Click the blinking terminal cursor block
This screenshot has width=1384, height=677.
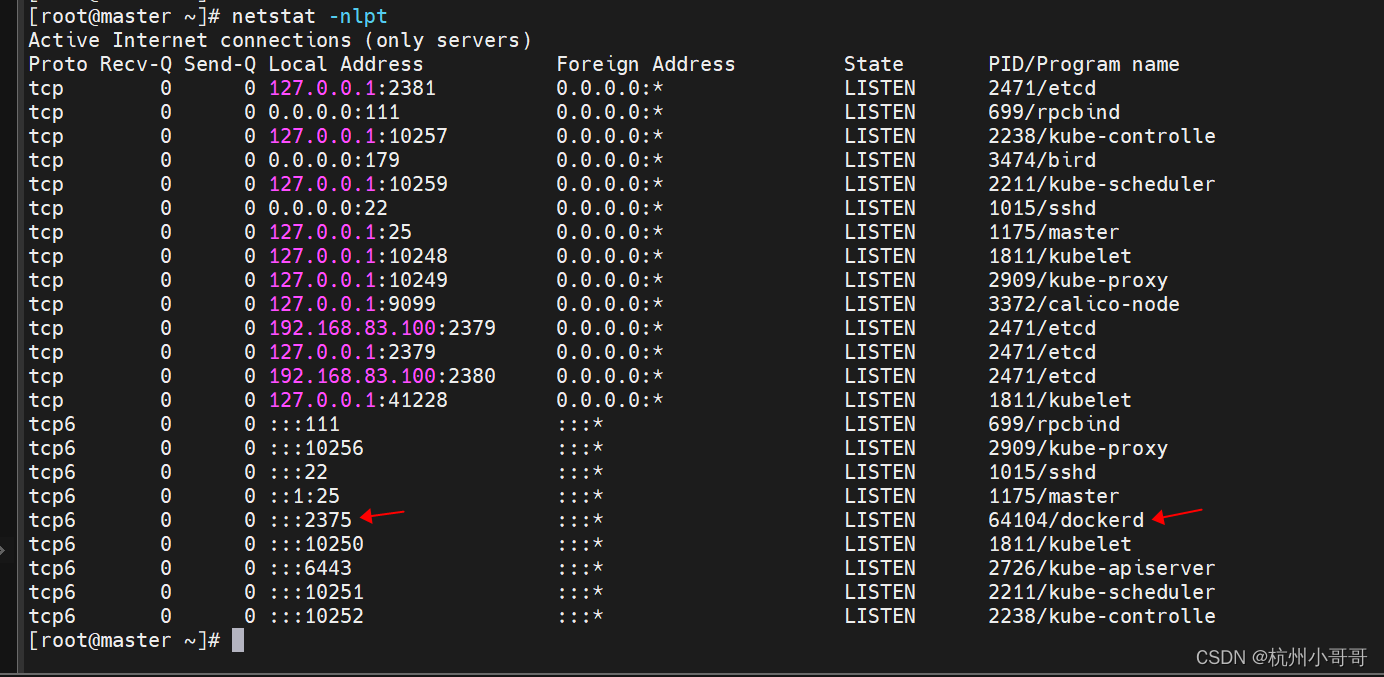236,640
